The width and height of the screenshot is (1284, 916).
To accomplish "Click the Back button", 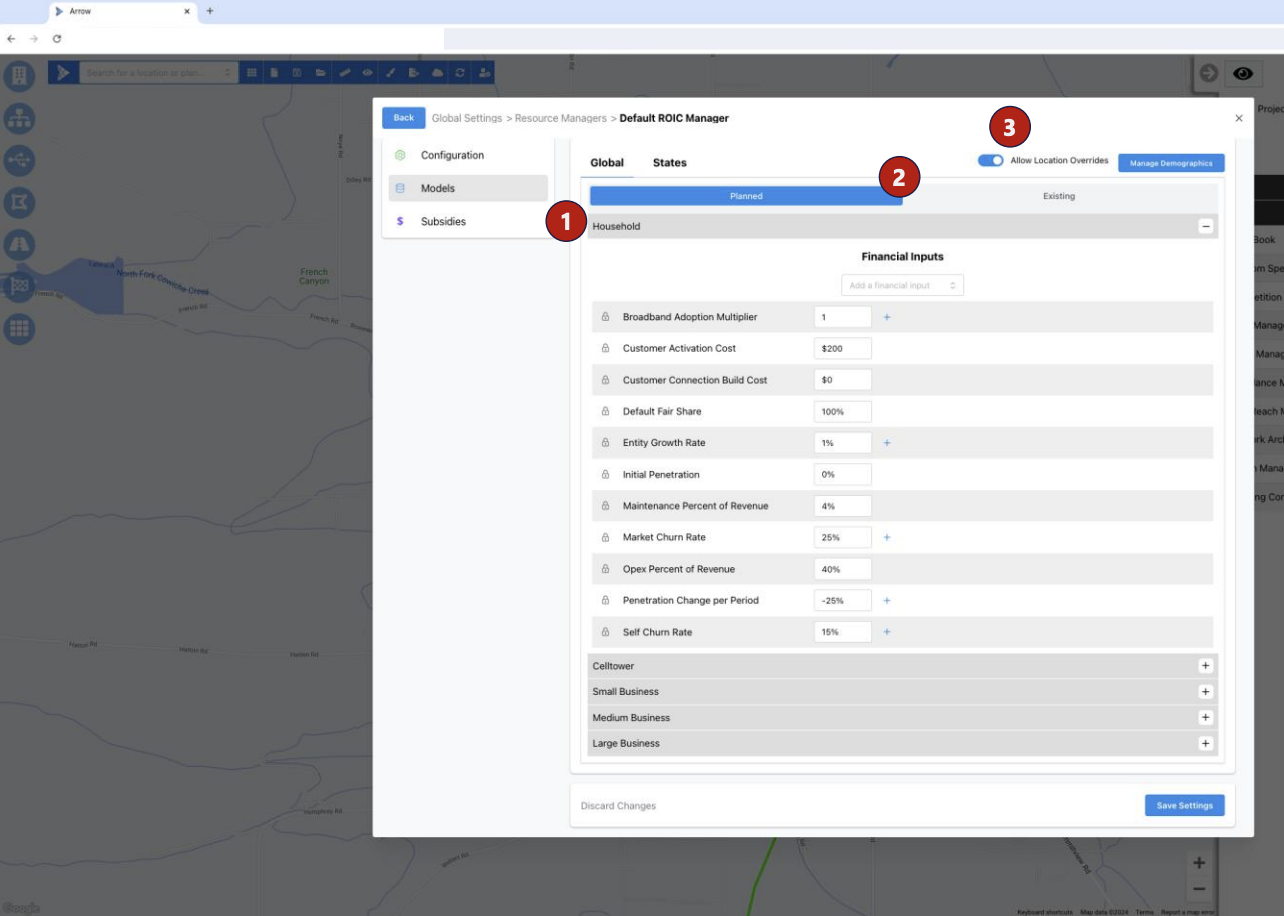I will (x=404, y=118).
